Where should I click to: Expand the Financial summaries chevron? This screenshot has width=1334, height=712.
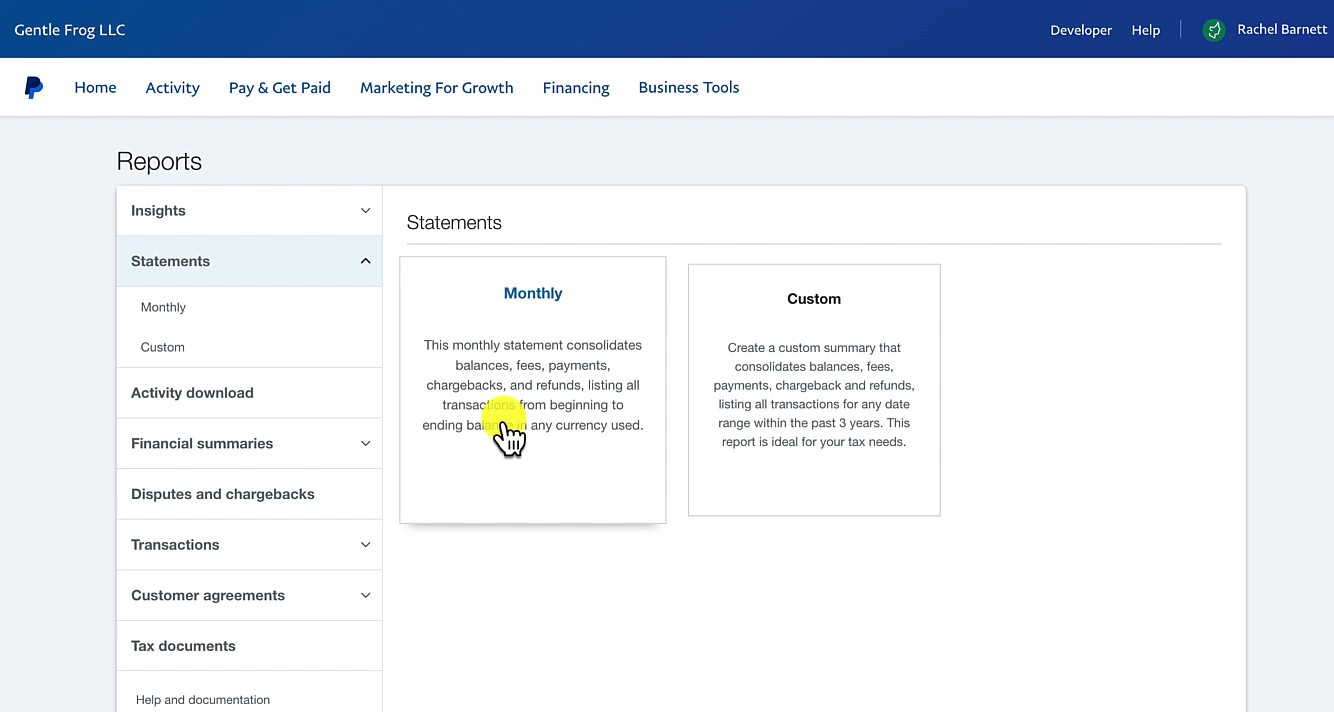365,444
